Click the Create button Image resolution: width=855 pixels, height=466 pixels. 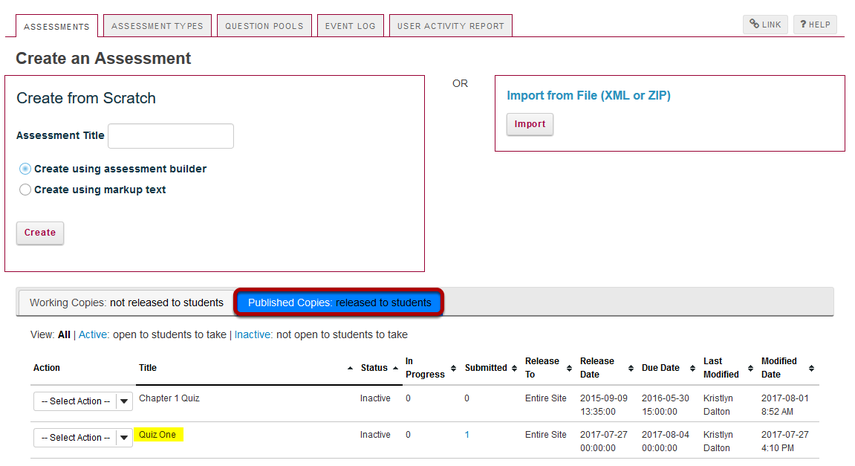[x=40, y=233]
